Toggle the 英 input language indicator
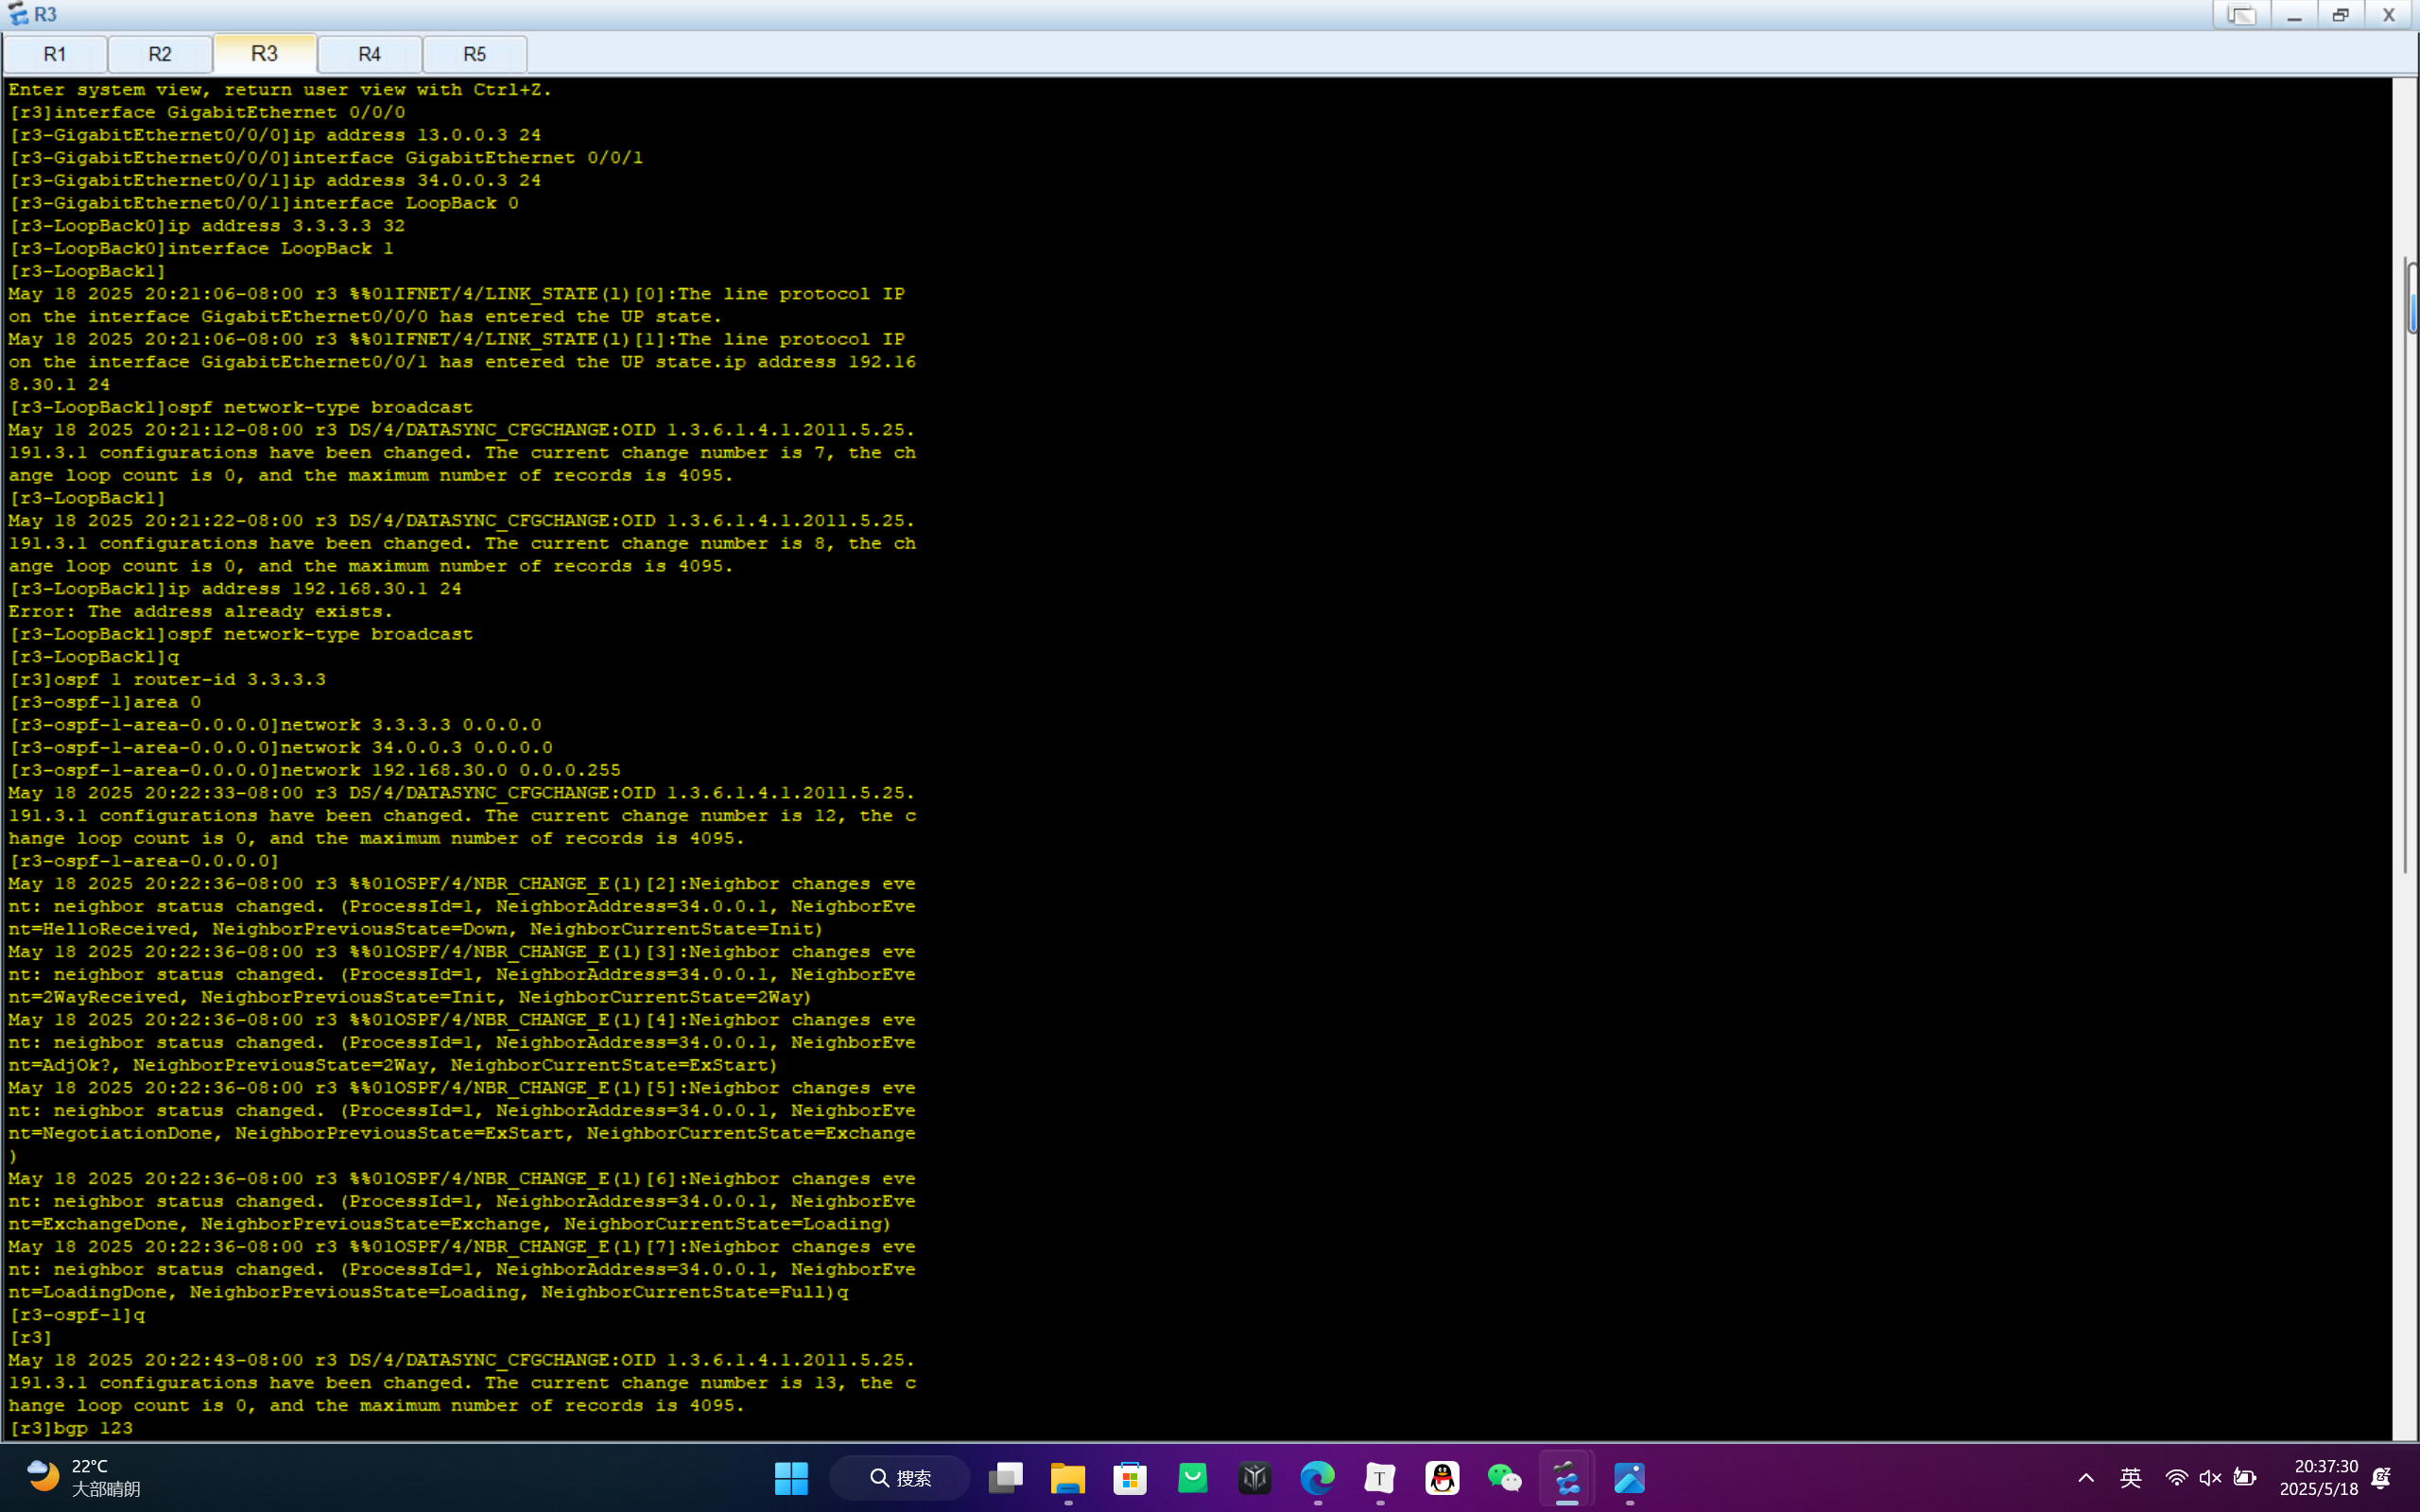The width and height of the screenshot is (2420, 1512). tap(2130, 1478)
